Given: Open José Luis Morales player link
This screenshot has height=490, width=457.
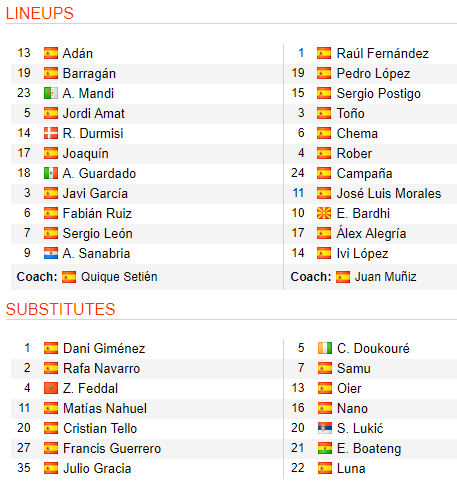Looking at the screenshot, I should pyautogui.click(x=389, y=193).
